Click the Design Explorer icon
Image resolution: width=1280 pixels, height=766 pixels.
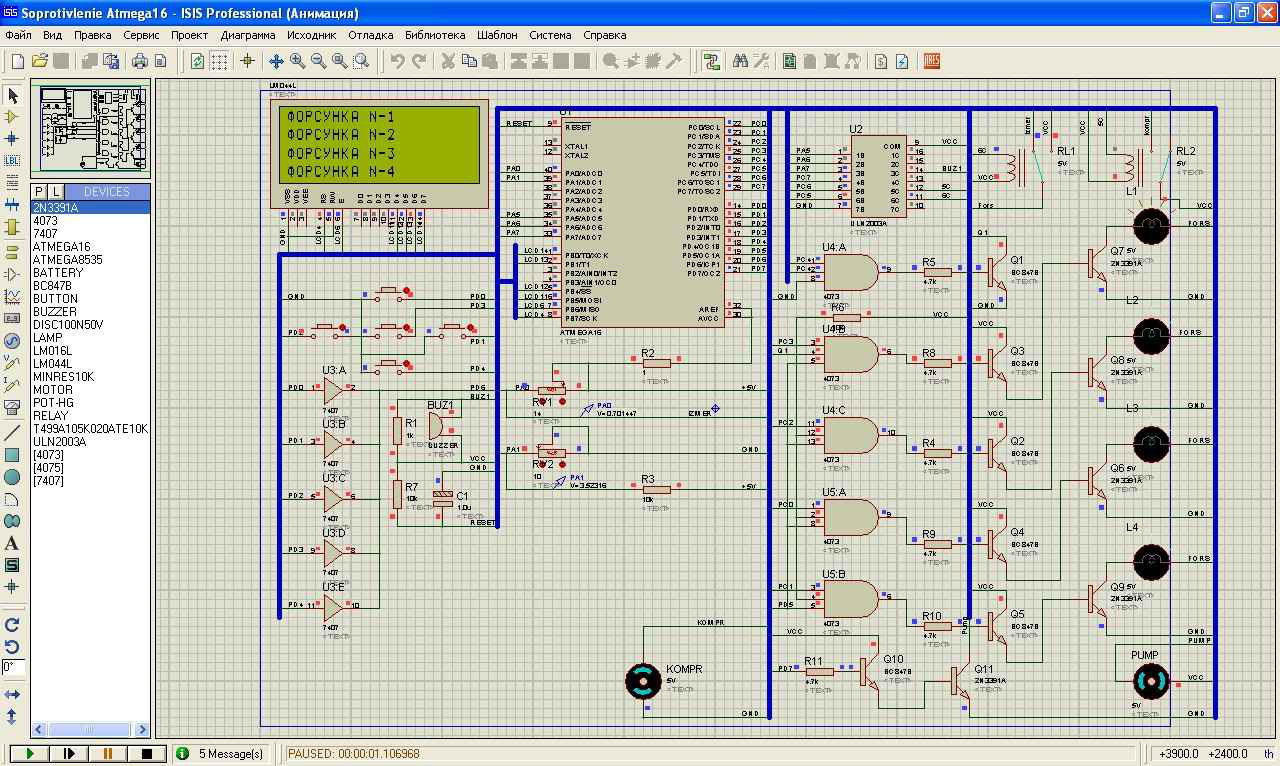[x=790, y=61]
